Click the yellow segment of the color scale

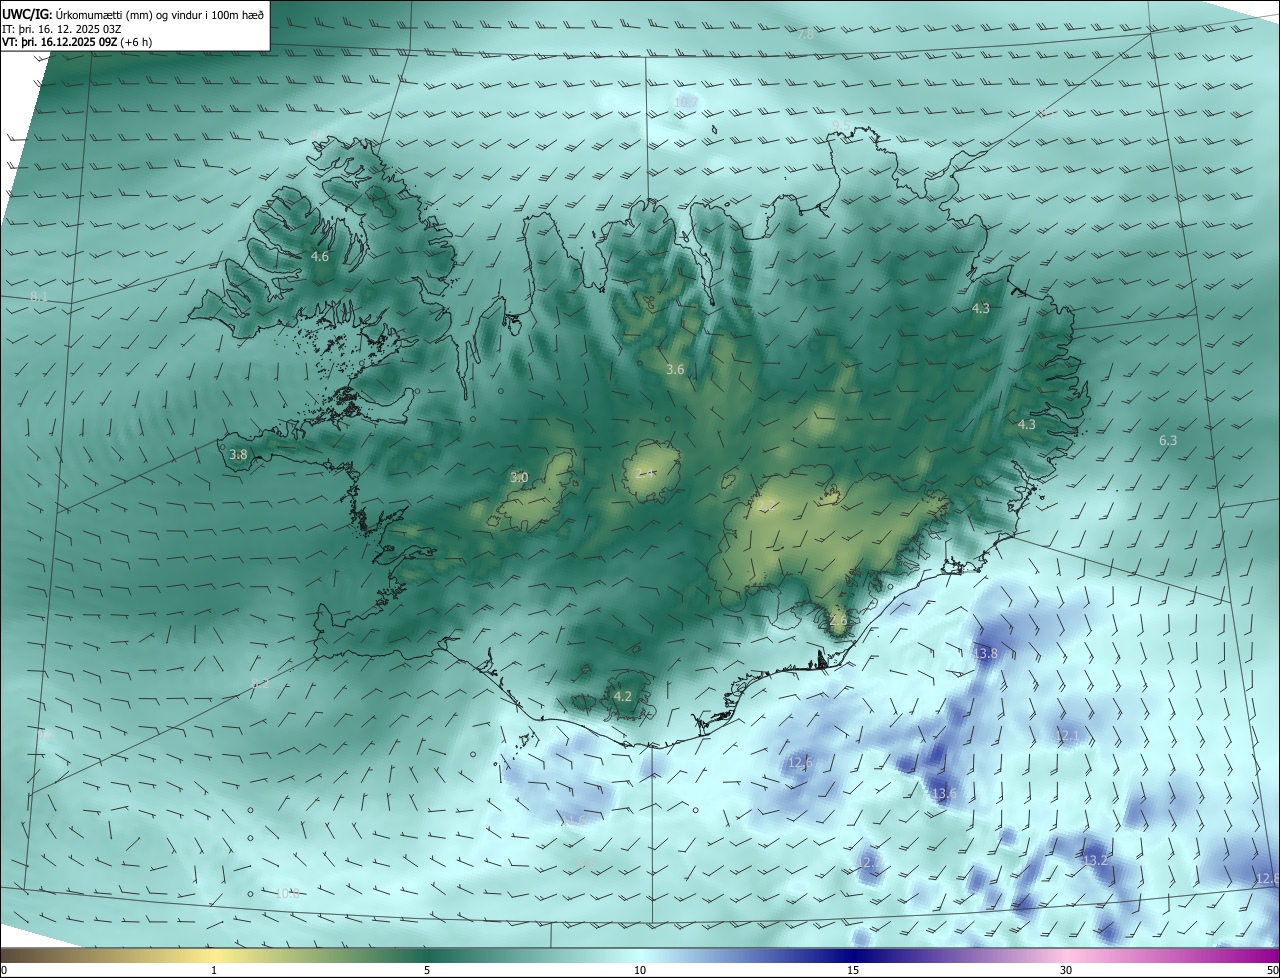click(x=214, y=956)
